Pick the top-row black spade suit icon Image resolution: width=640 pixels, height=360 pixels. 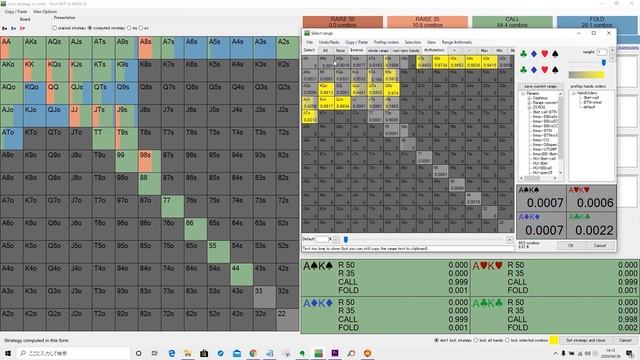(x=555, y=54)
